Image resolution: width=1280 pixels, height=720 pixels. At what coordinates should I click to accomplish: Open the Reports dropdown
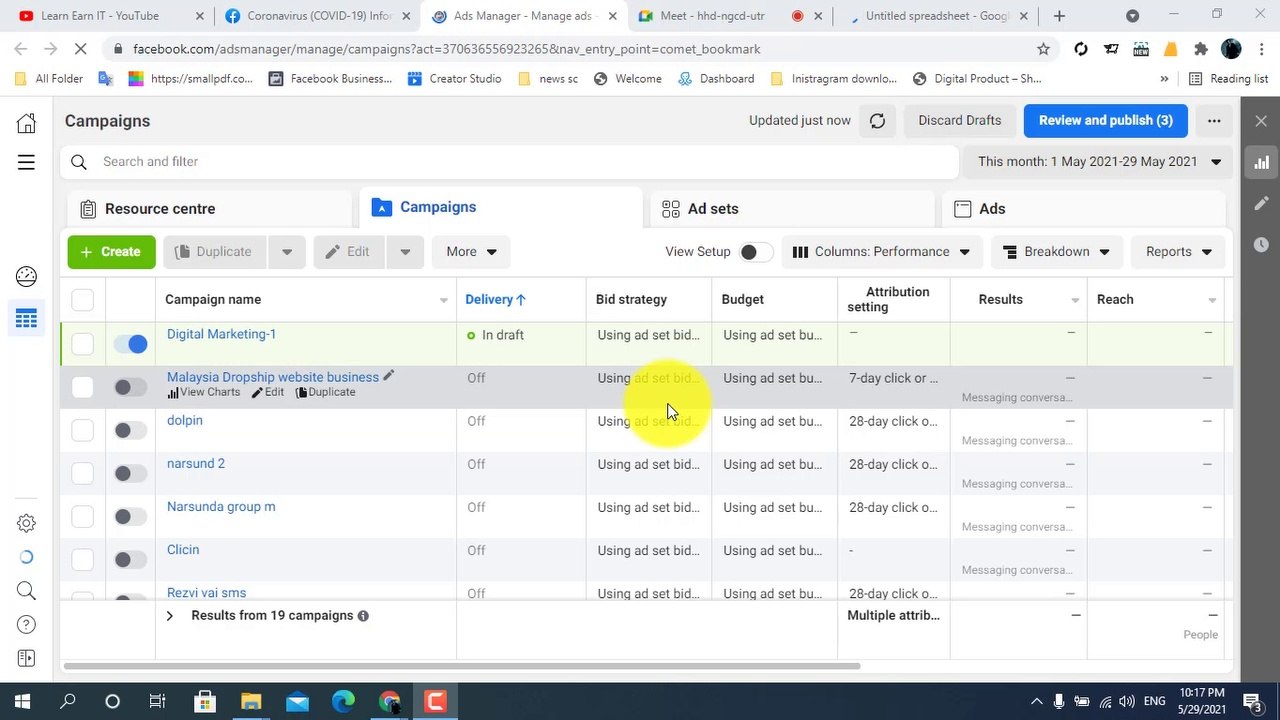[x=1178, y=252]
